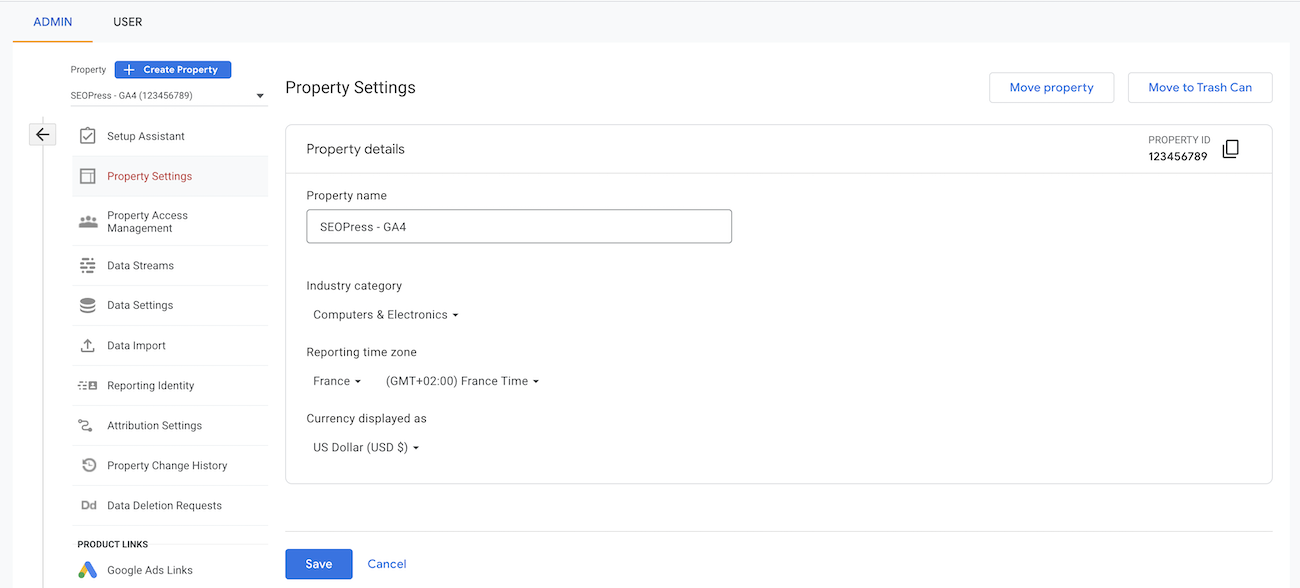
Task: Click Move to Trash Can button
Action: pyautogui.click(x=1200, y=88)
